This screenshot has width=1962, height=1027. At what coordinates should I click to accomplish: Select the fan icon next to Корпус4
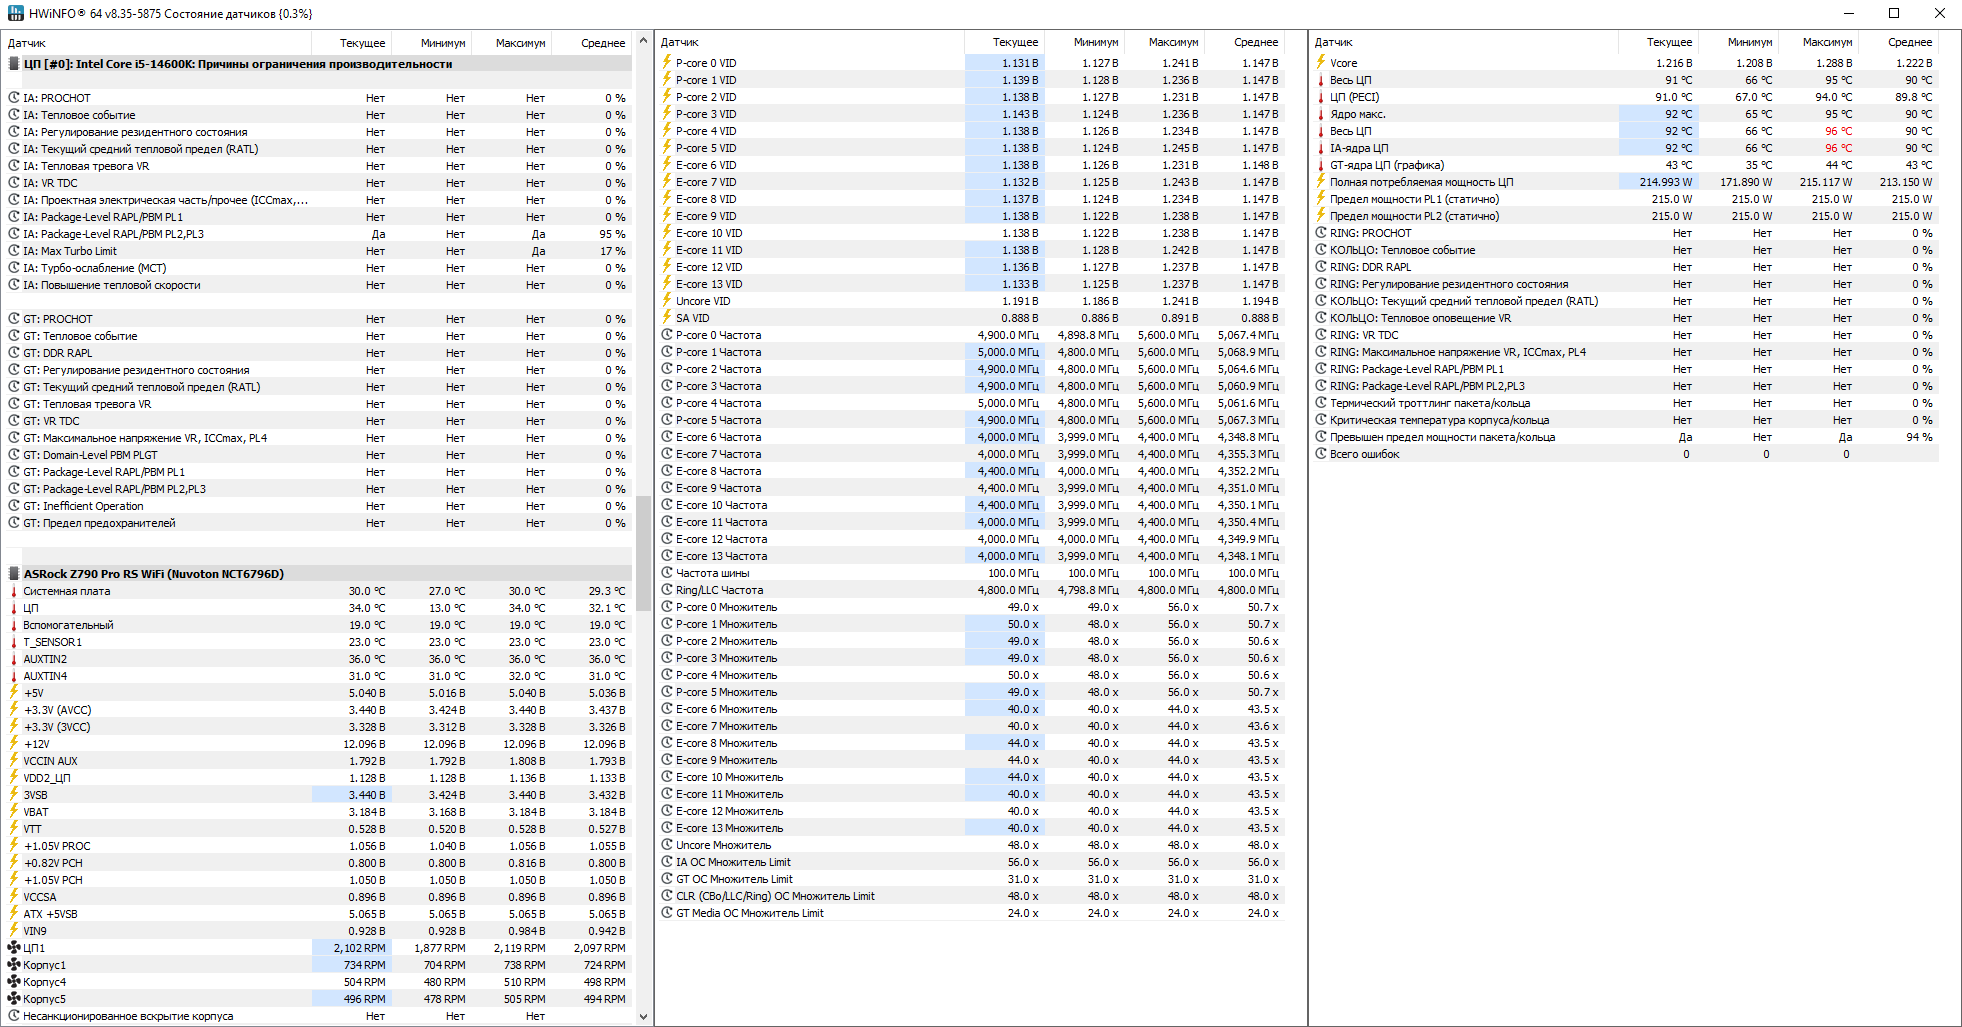coord(14,981)
